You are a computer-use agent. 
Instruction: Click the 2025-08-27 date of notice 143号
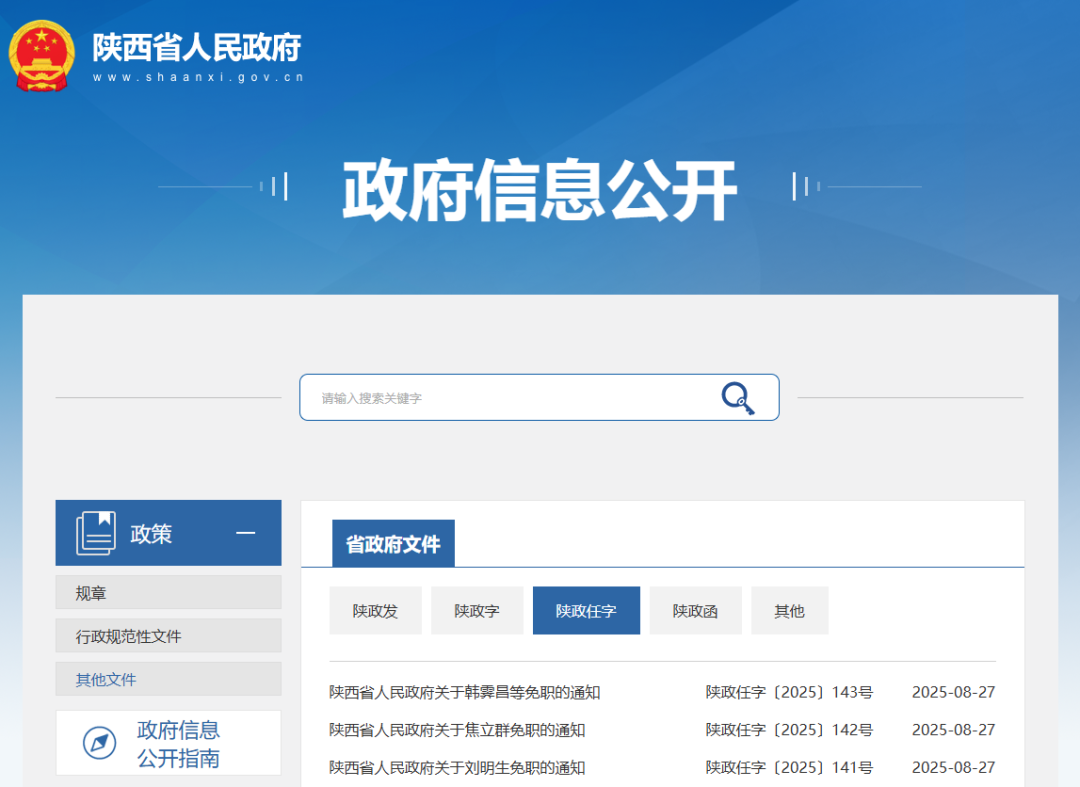tap(954, 692)
